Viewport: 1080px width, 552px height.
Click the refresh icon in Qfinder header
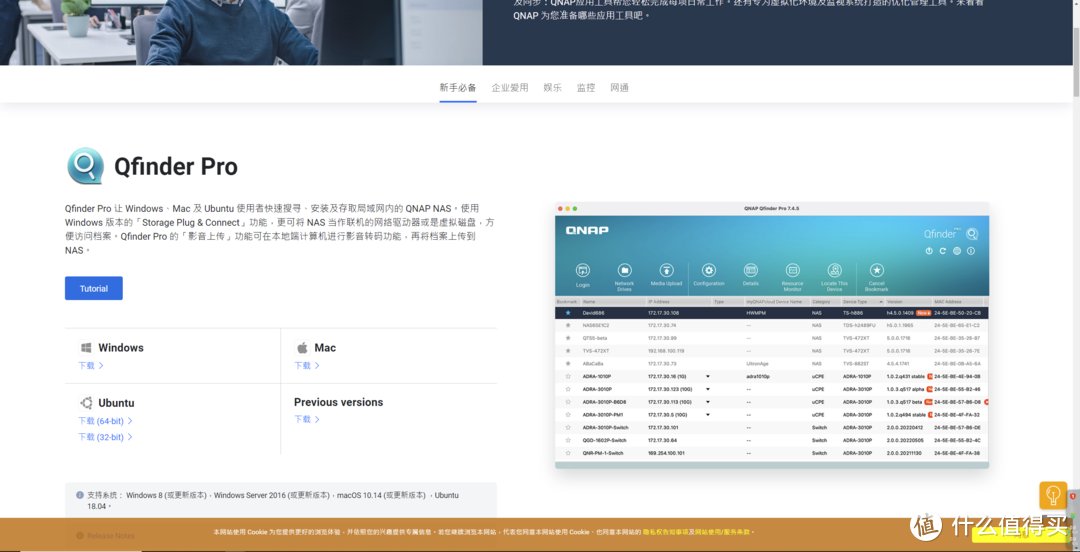[943, 251]
